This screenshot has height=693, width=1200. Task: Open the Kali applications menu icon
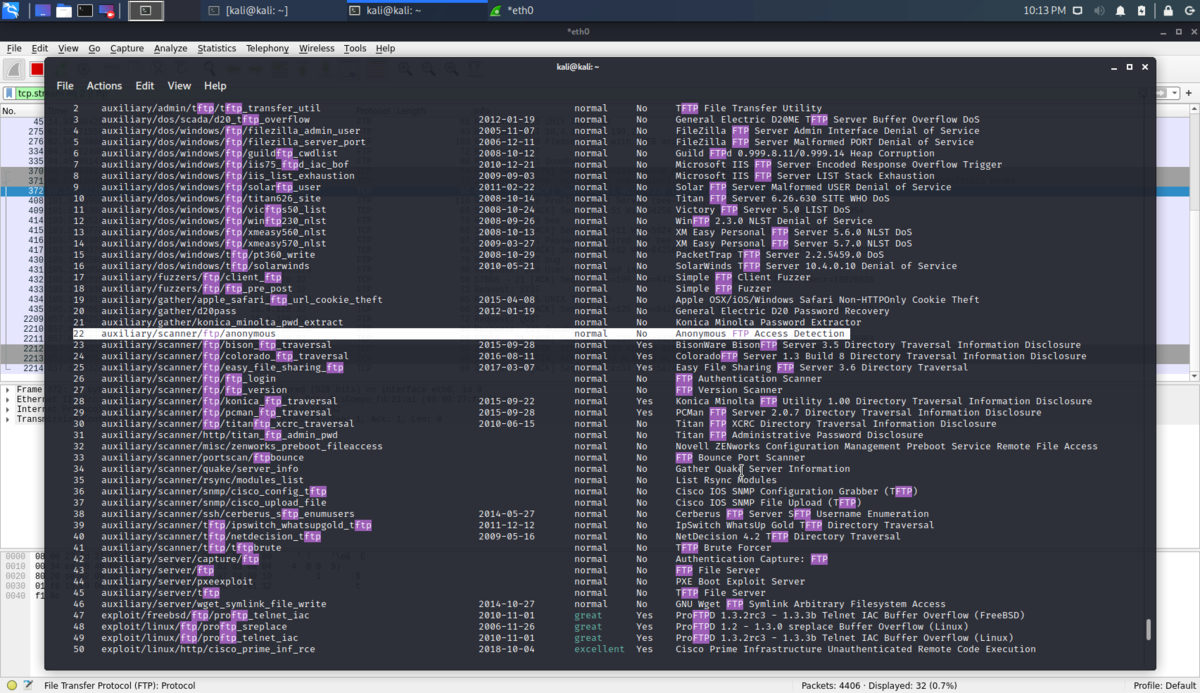pos(11,11)
